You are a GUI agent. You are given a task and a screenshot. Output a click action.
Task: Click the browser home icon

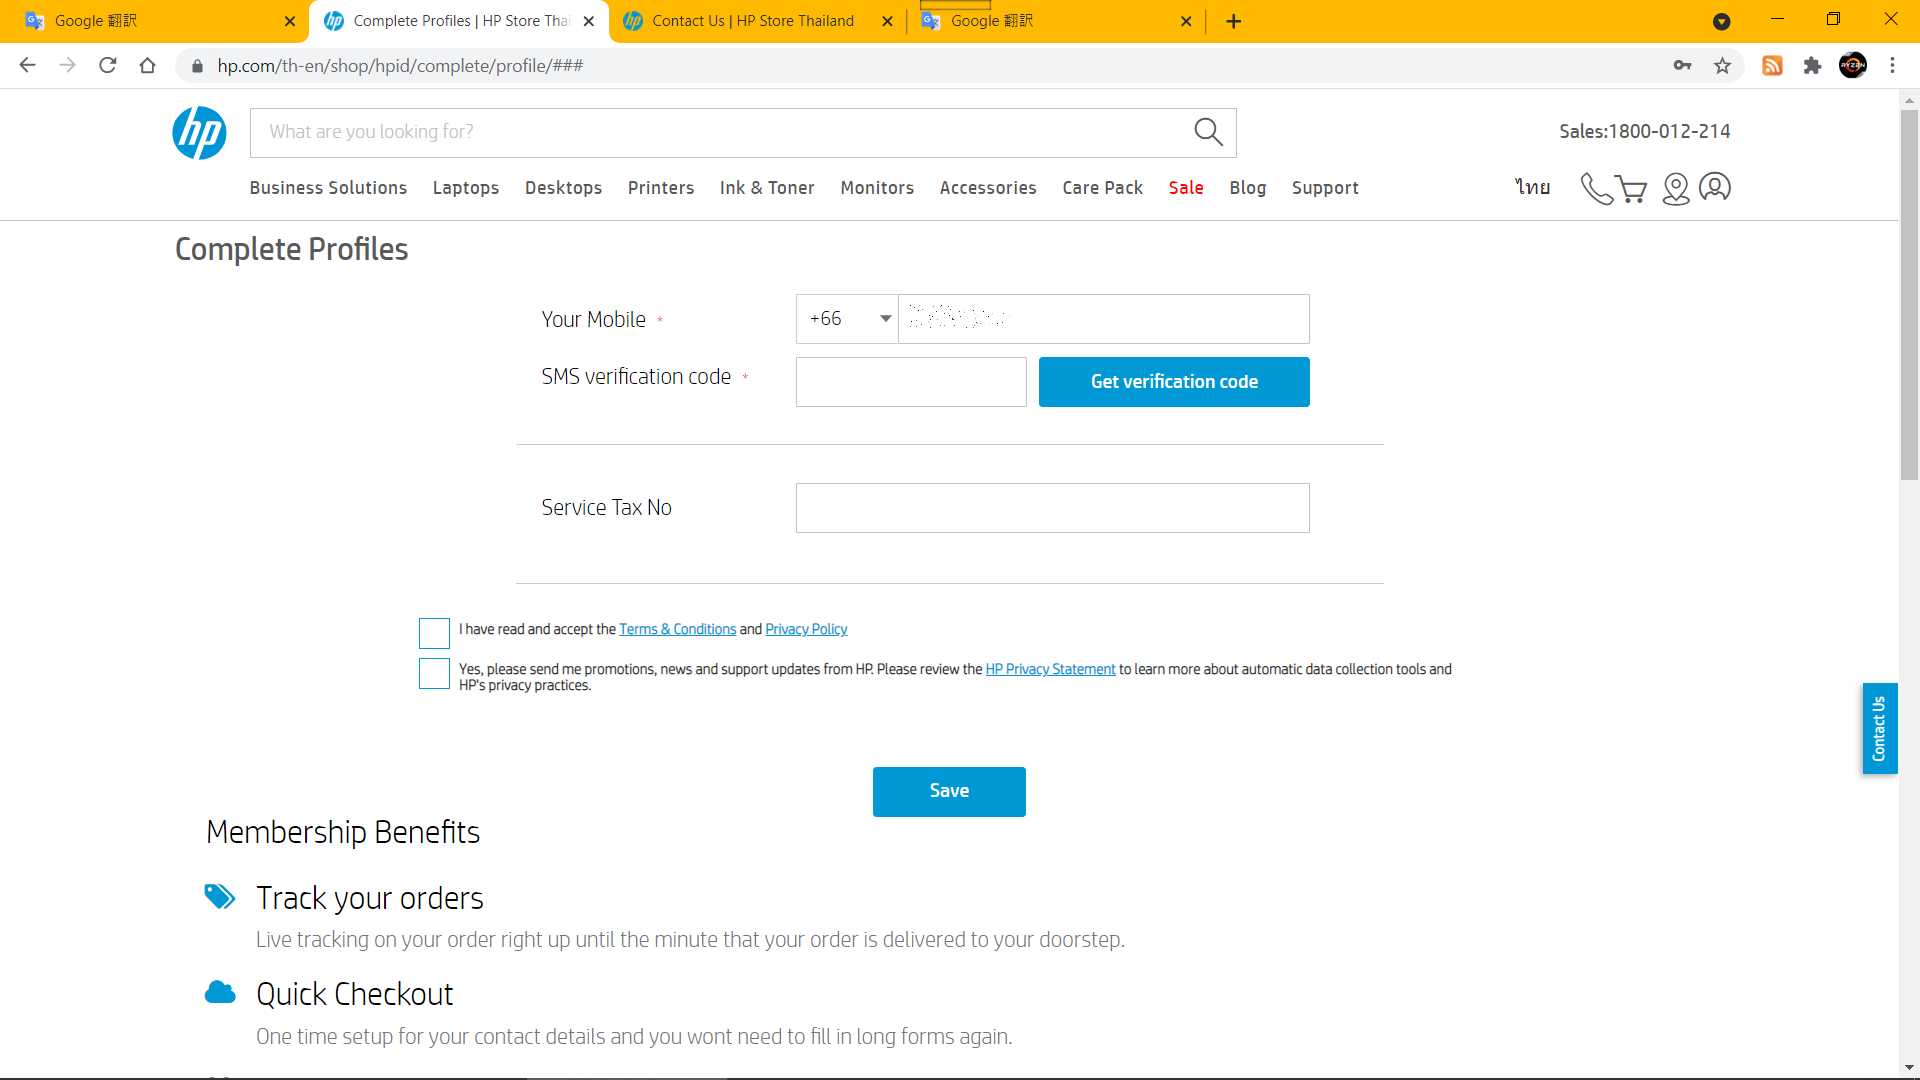[147, 65]
